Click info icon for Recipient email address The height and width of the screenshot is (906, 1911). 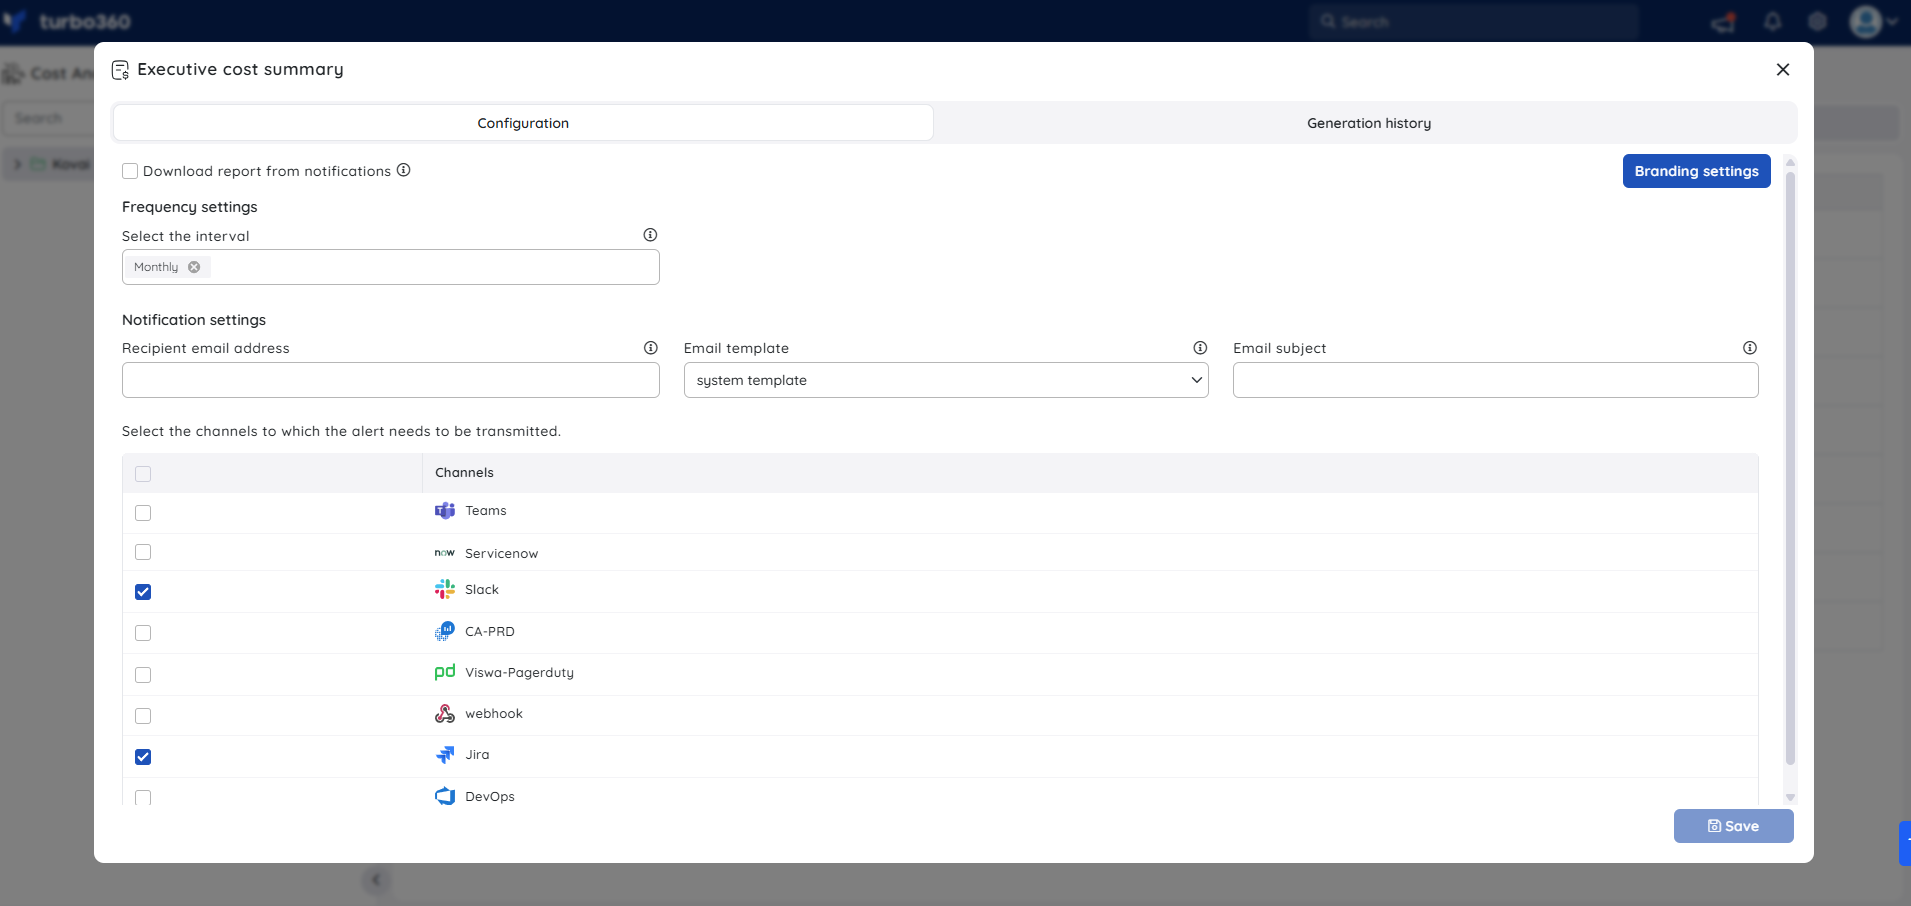651,348
